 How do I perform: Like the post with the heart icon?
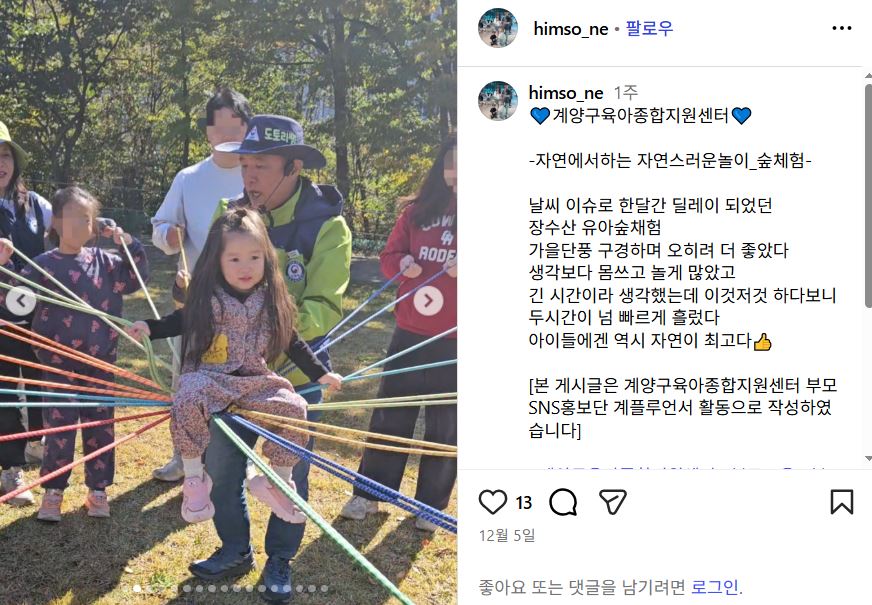point(493,502)
